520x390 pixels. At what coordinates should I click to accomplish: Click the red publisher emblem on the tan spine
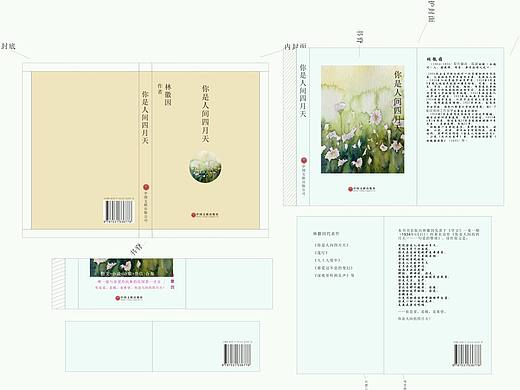pos(146,187)
